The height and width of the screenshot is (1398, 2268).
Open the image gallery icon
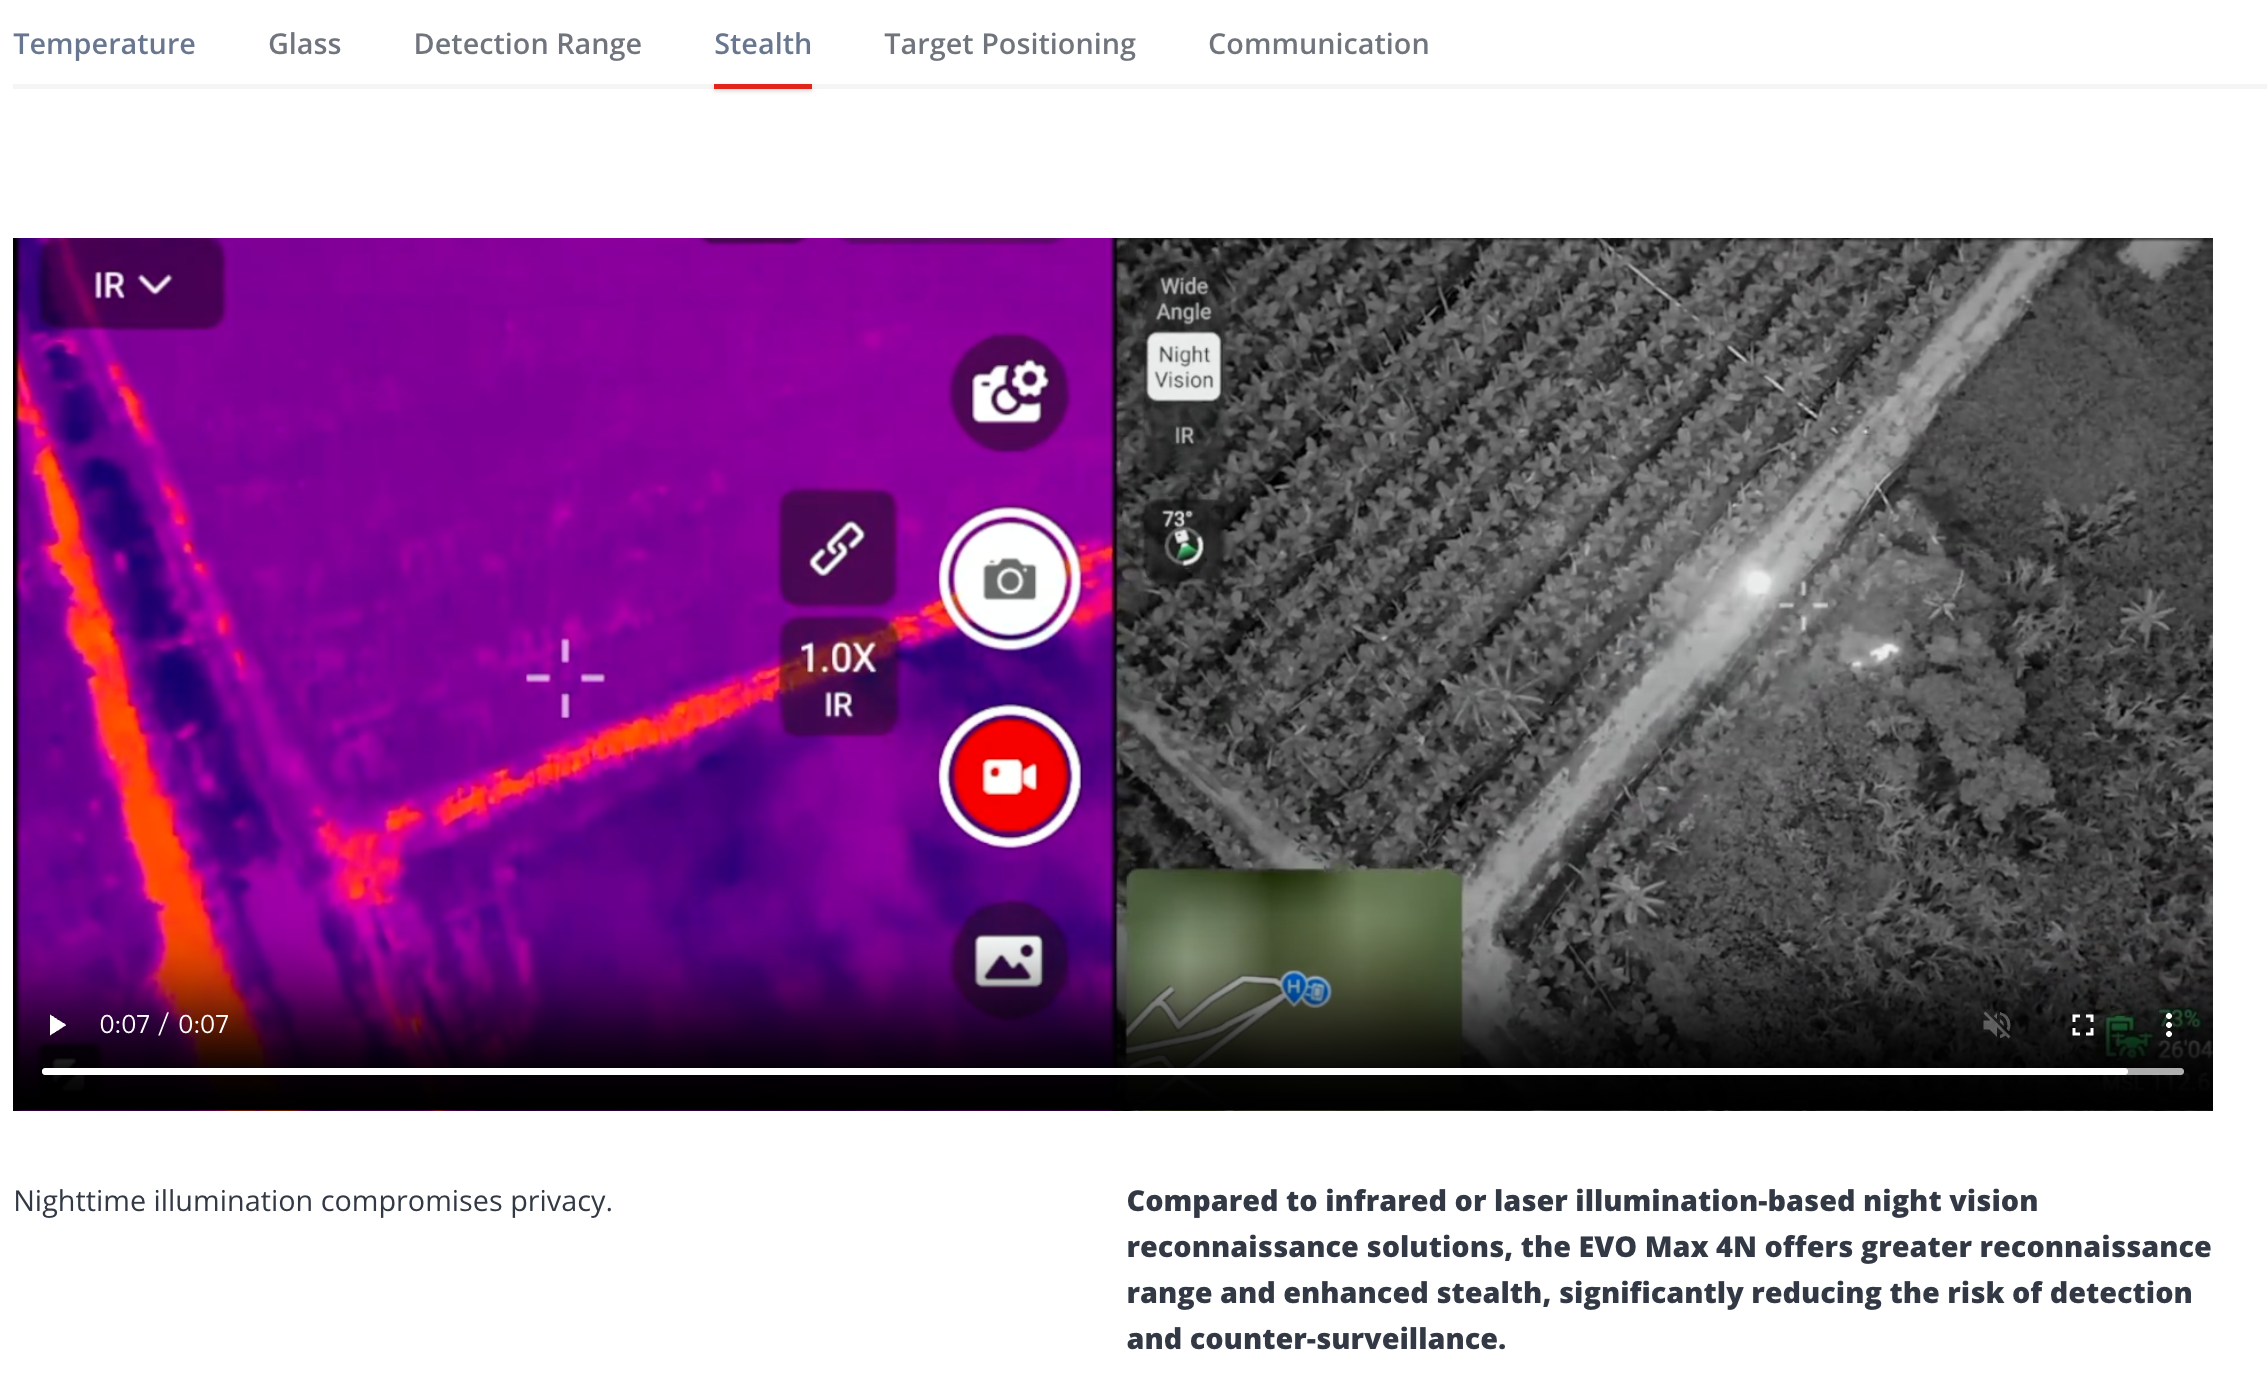pyautogui.click(x=1008, y=961)
